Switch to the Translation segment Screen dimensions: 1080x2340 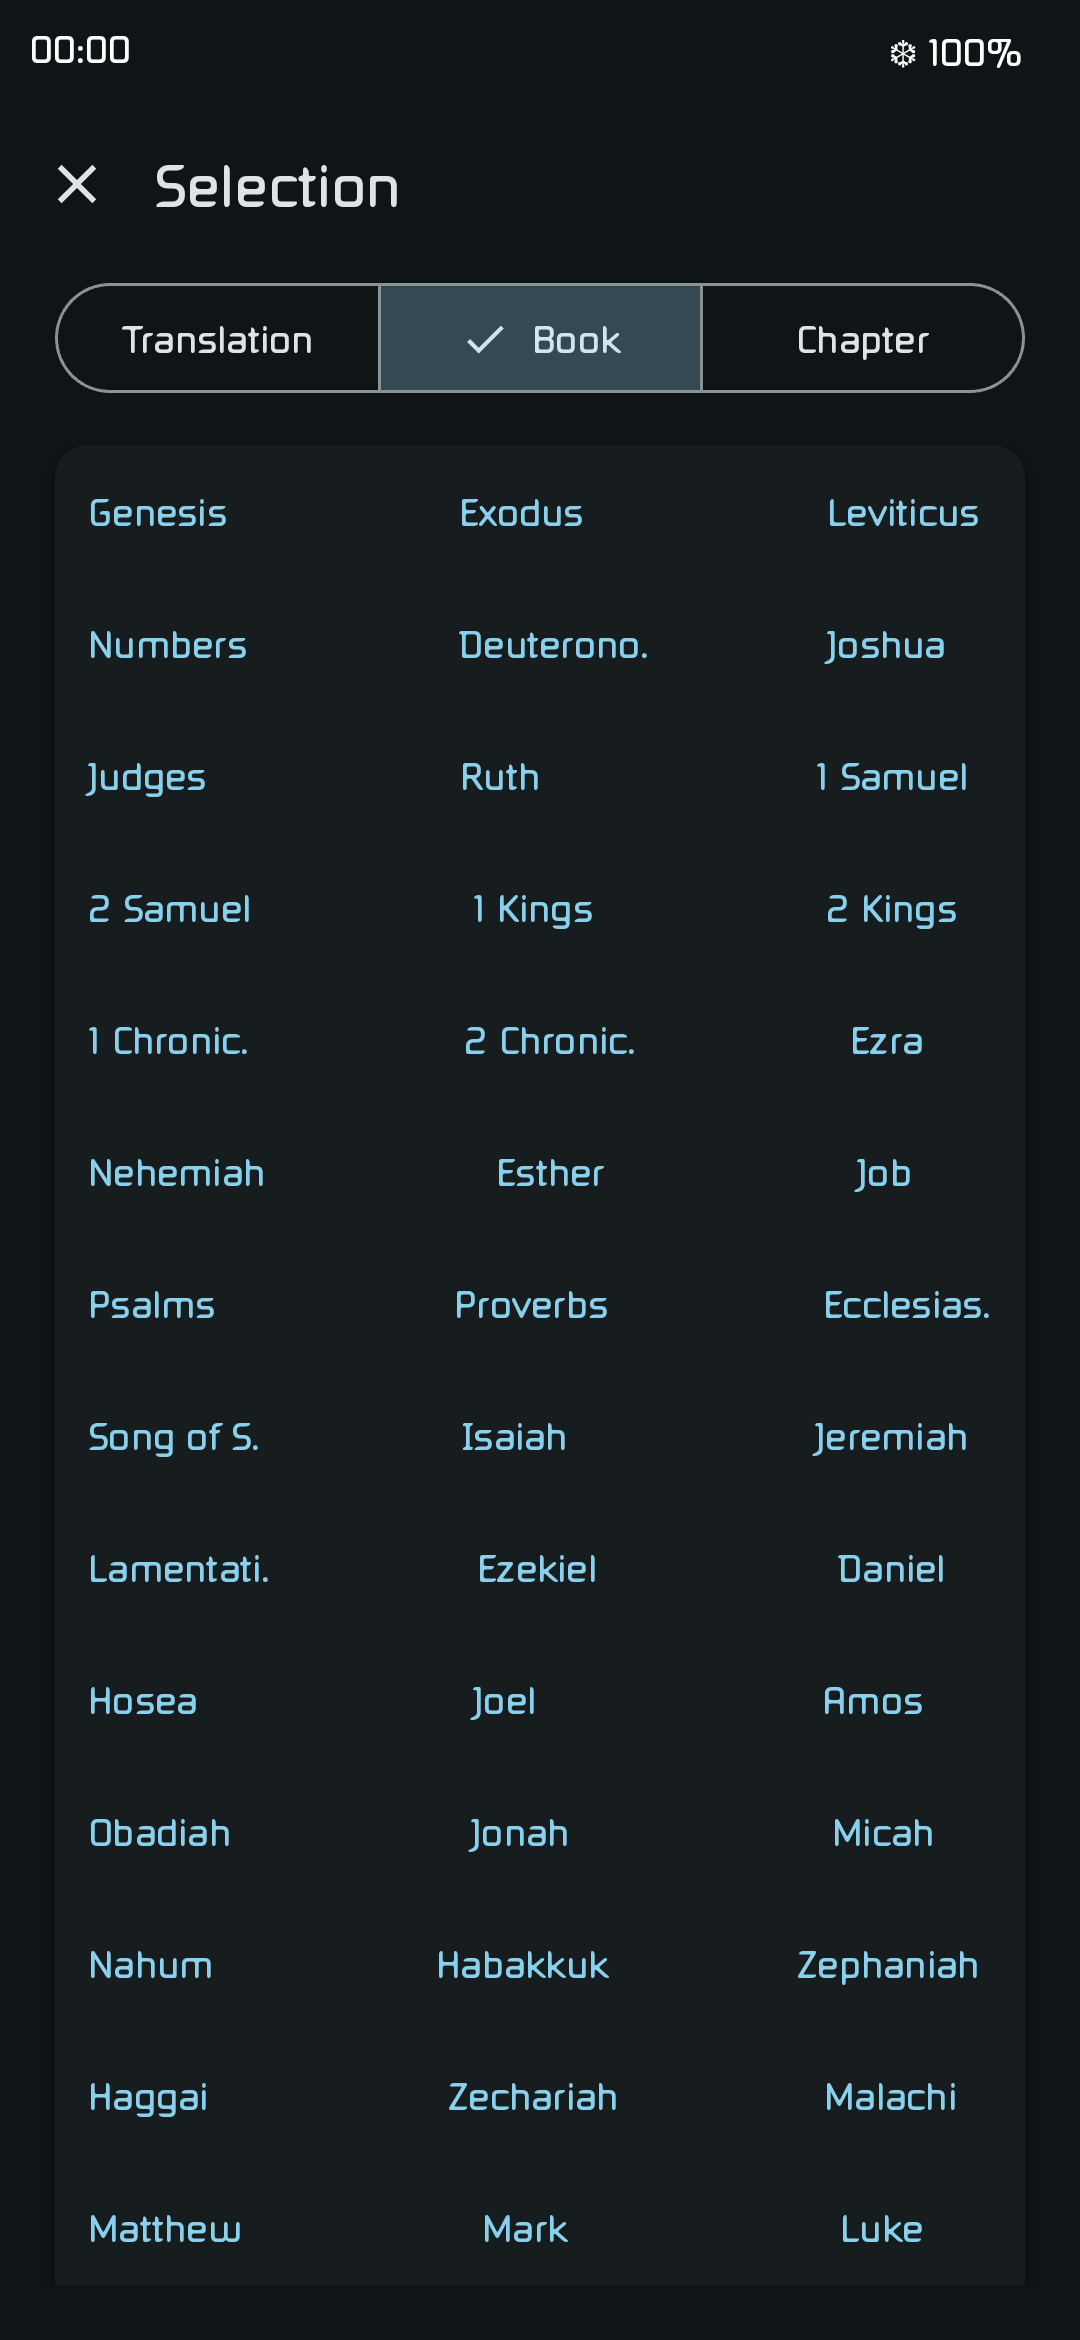coord(218,339)
